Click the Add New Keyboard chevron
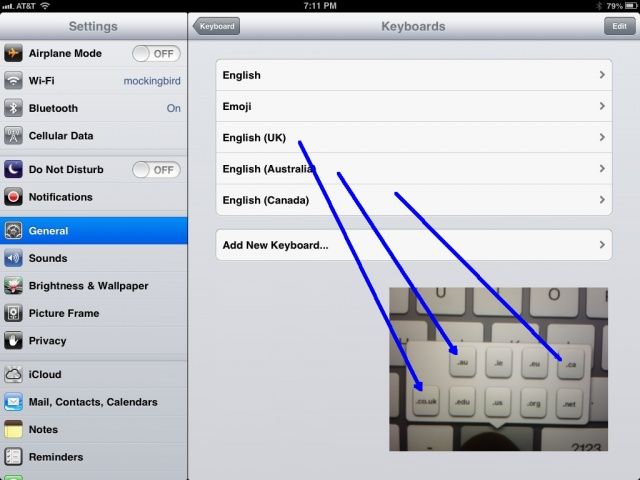The height and width of the screenshot is (480, 640). pos(601,244)
